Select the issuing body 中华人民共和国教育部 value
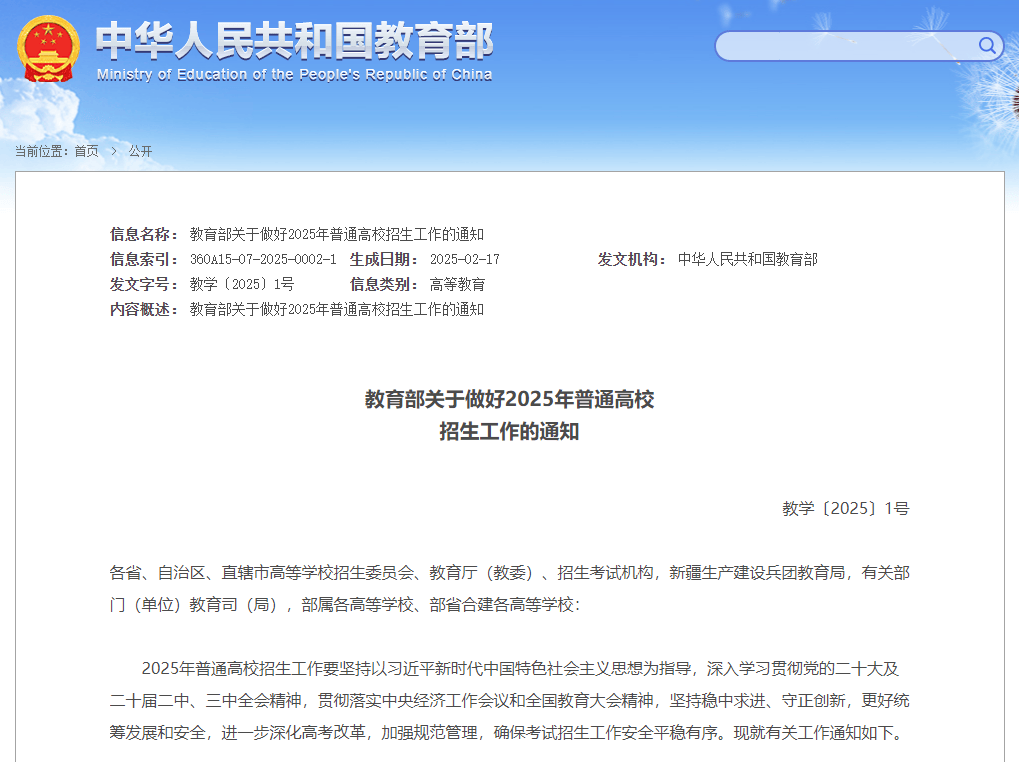The image size is (1019, 762). click(x=747, y=259)
